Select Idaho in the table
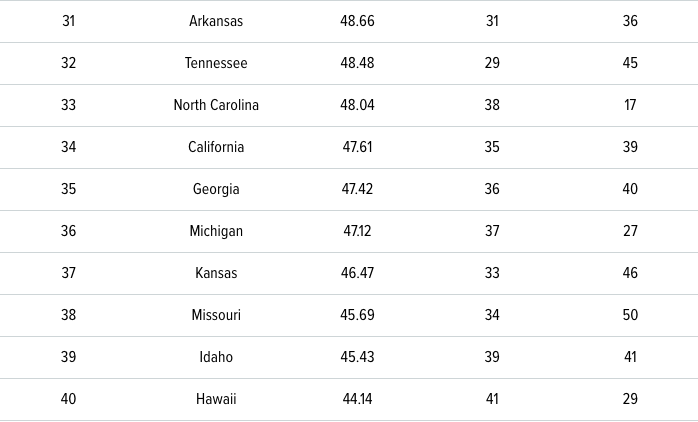This screenshot has width=698, height=422. click(216, 357)
